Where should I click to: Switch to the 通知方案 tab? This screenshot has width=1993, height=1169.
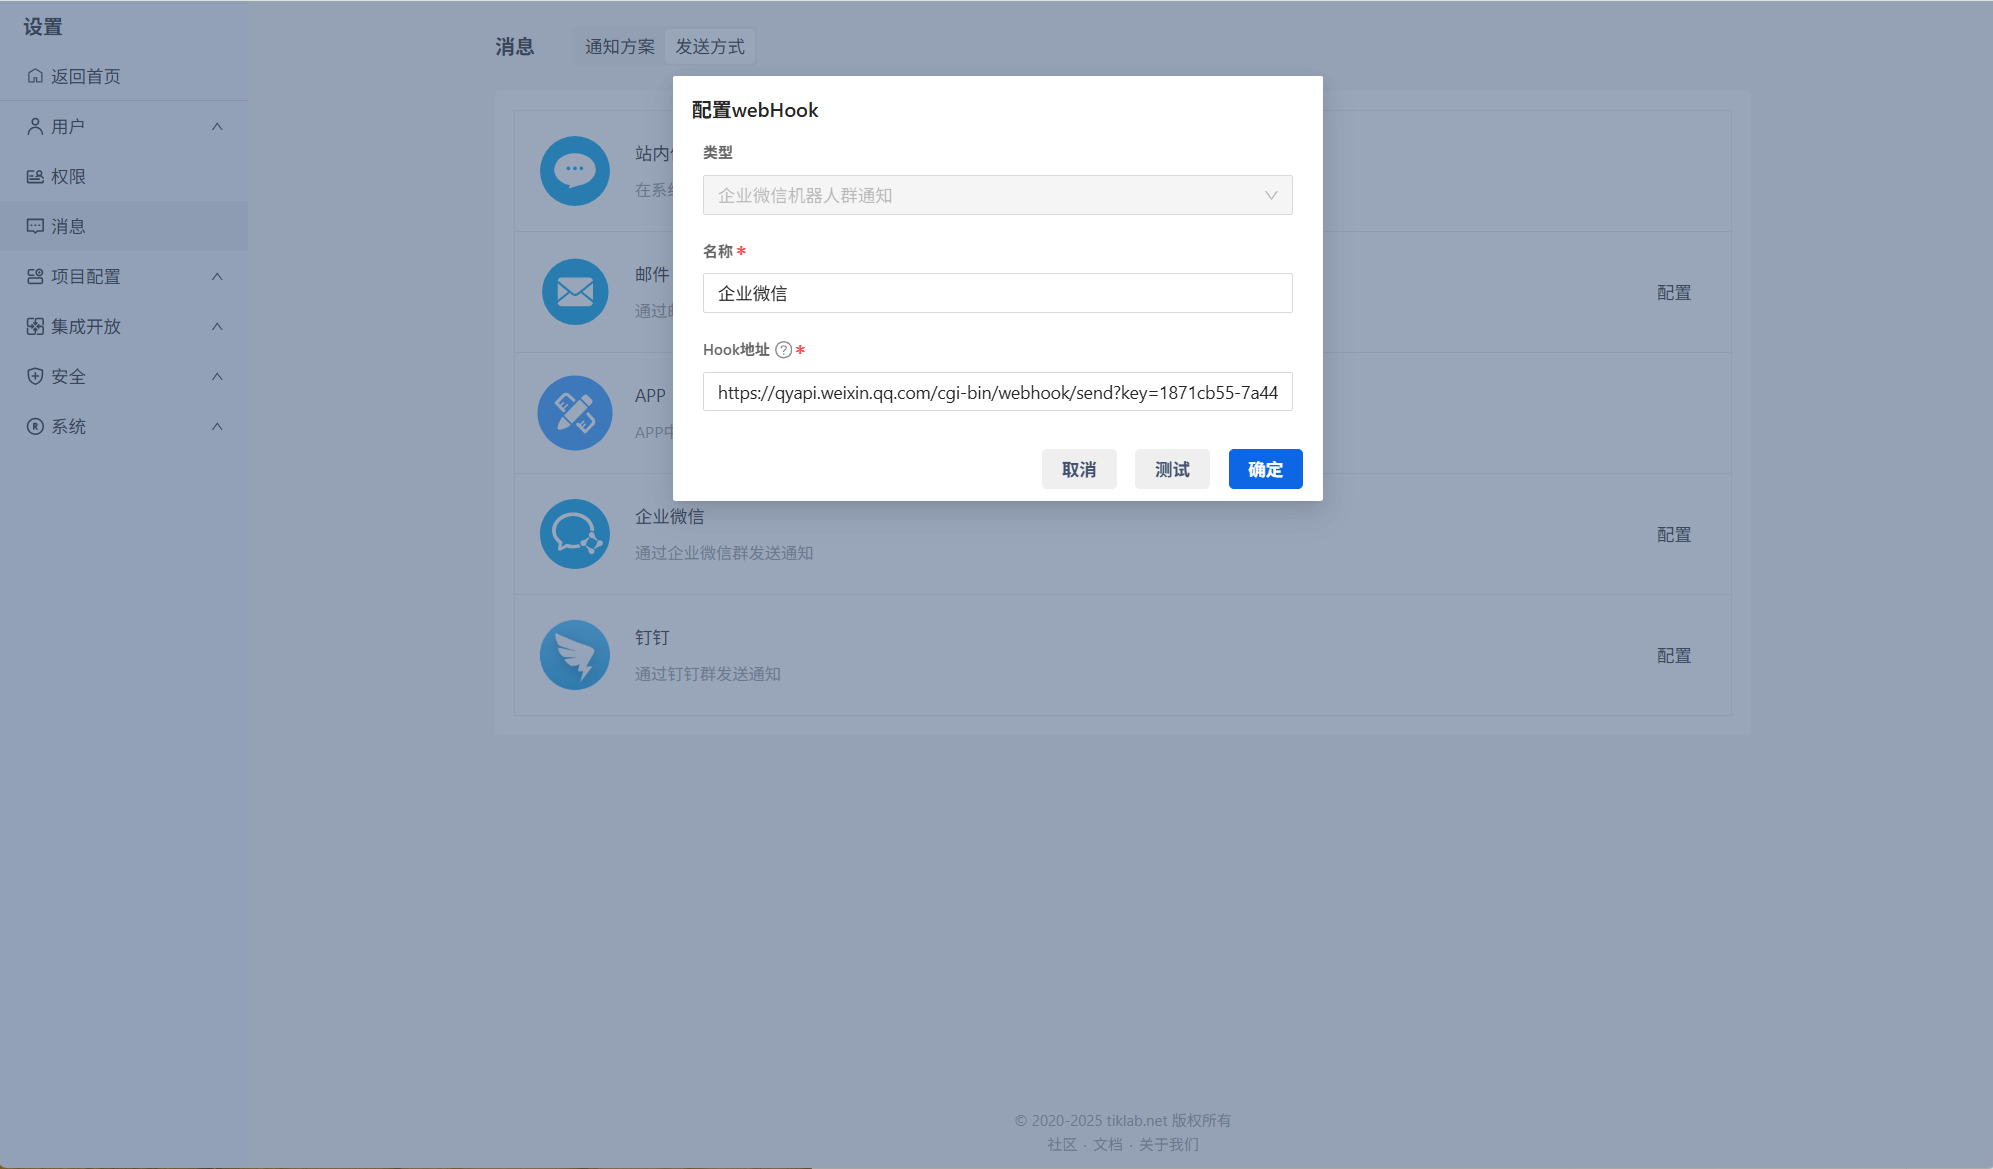pyautogui.click(x=619, y=47)
